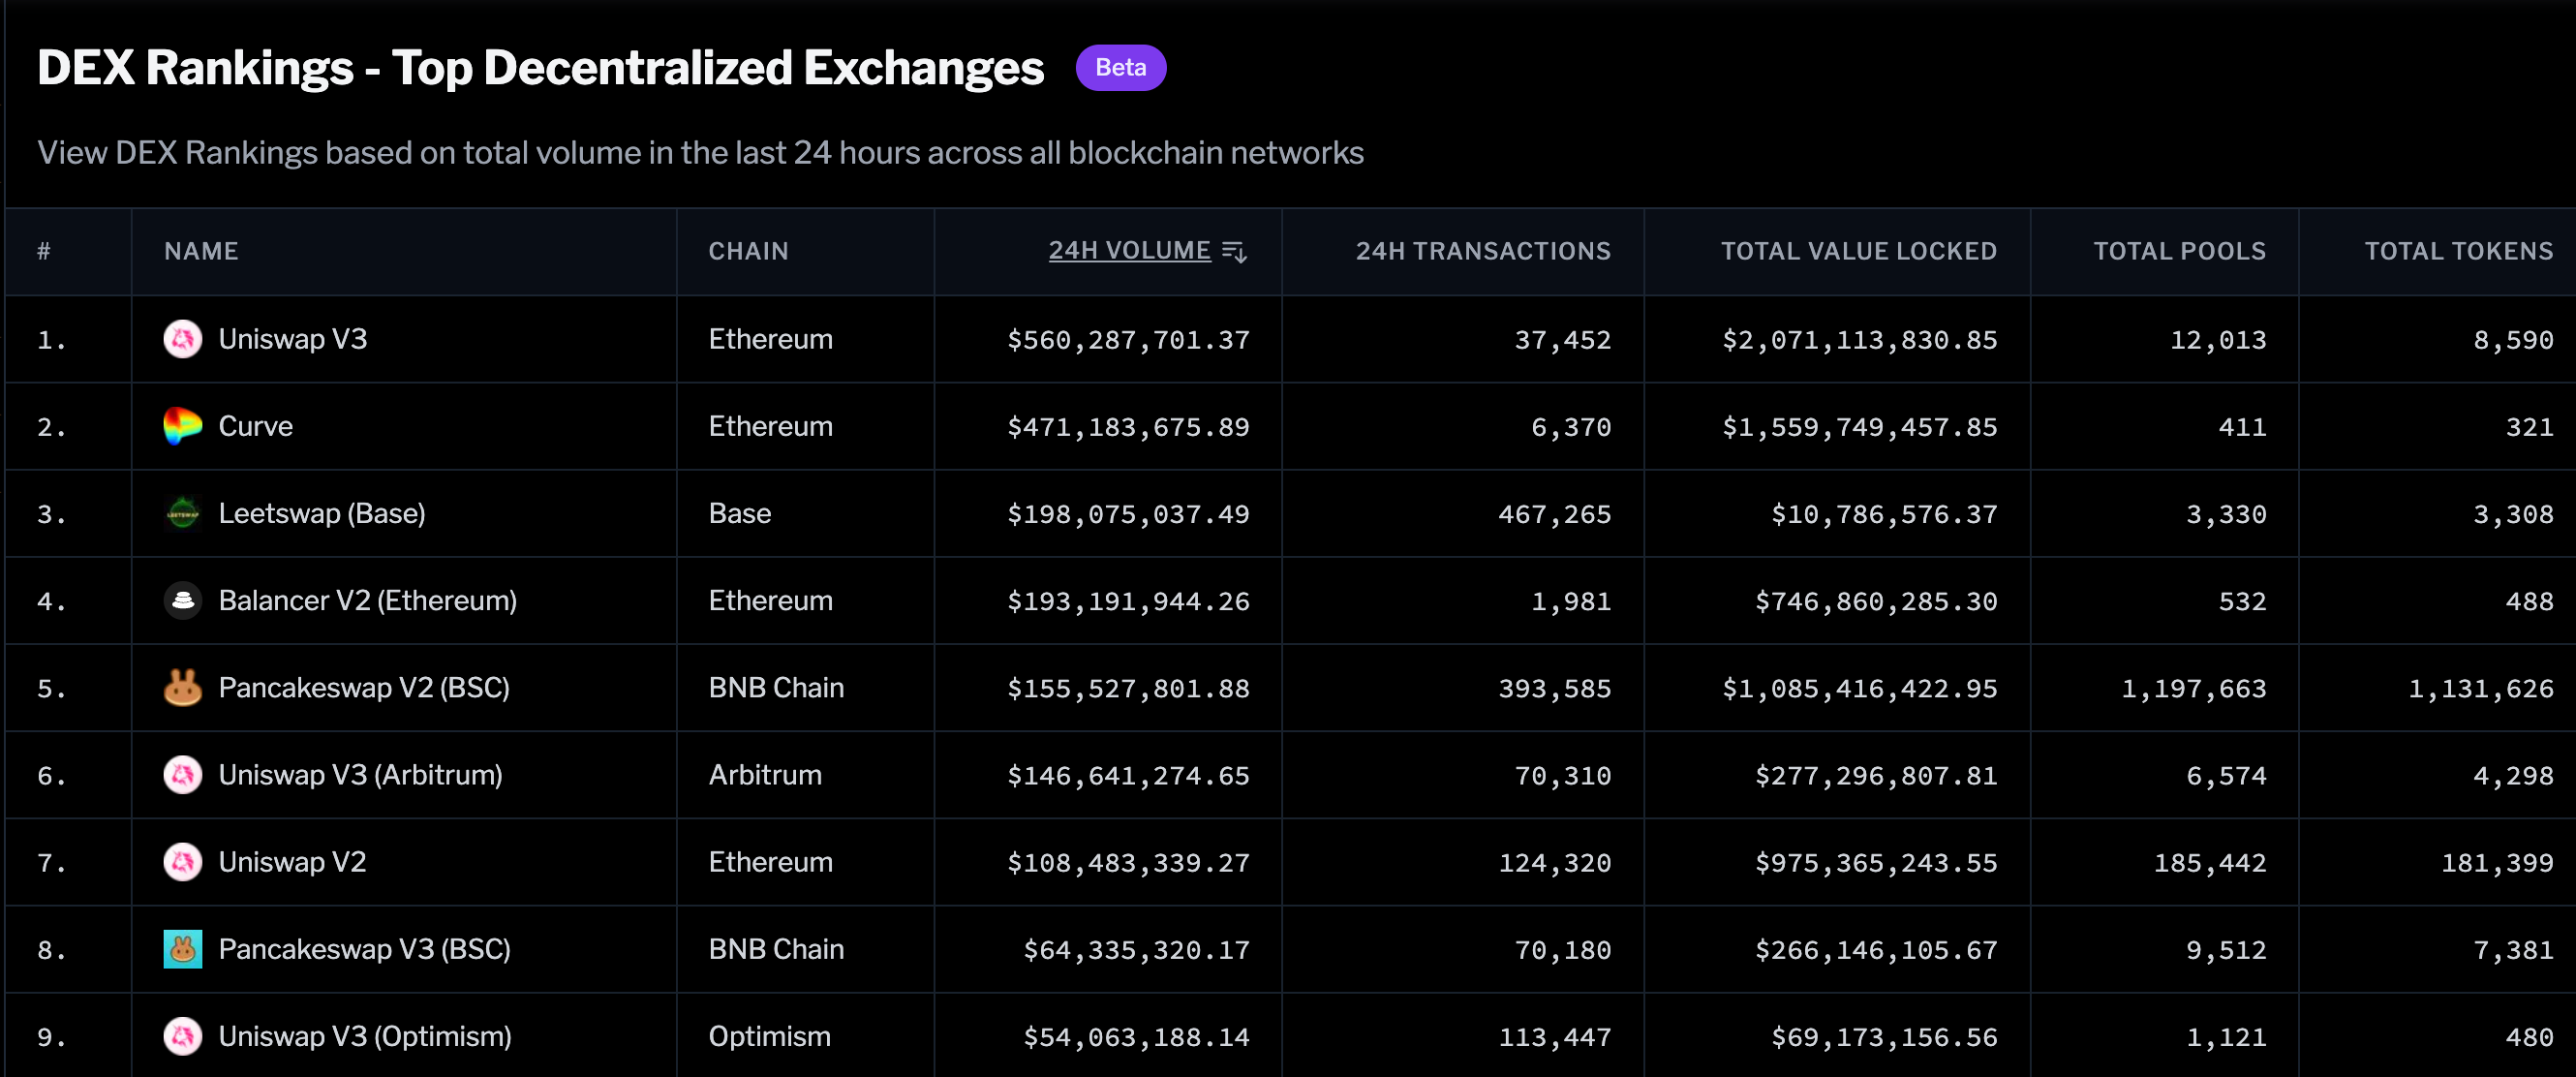Screen dimensions: 2576x1077
Task: Open Pancakeswap V2 (BSC) name link
Action: tap(364, 688)
